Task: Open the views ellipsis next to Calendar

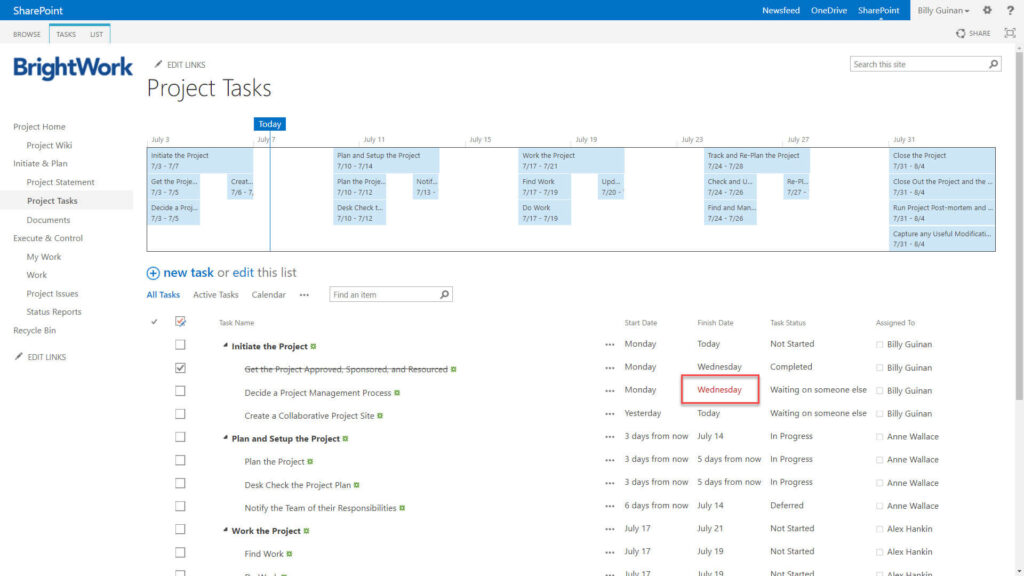Action: pos(304,295)
